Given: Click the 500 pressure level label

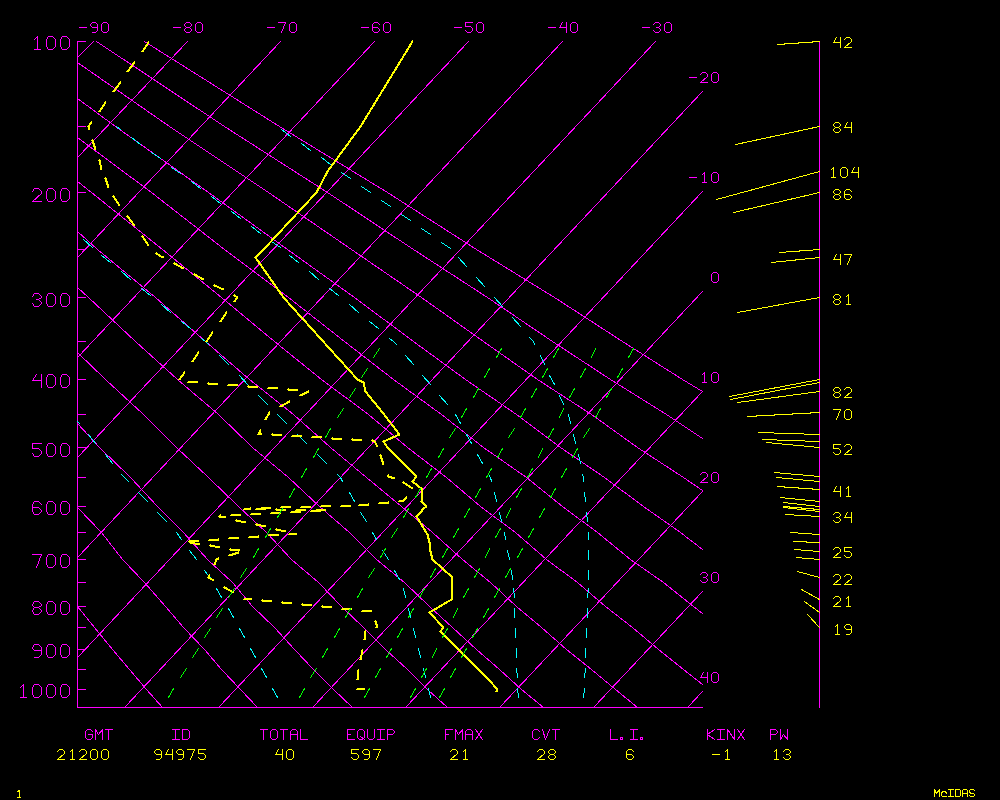Looking at the screenshot, I should coord(51,450).
